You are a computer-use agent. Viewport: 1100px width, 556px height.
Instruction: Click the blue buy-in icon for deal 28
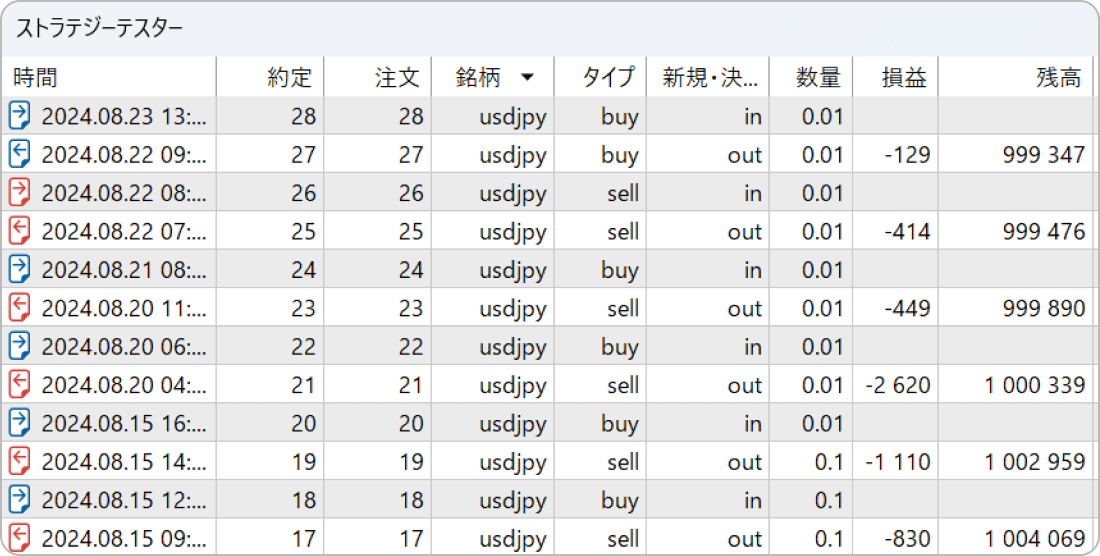point(20,117)
